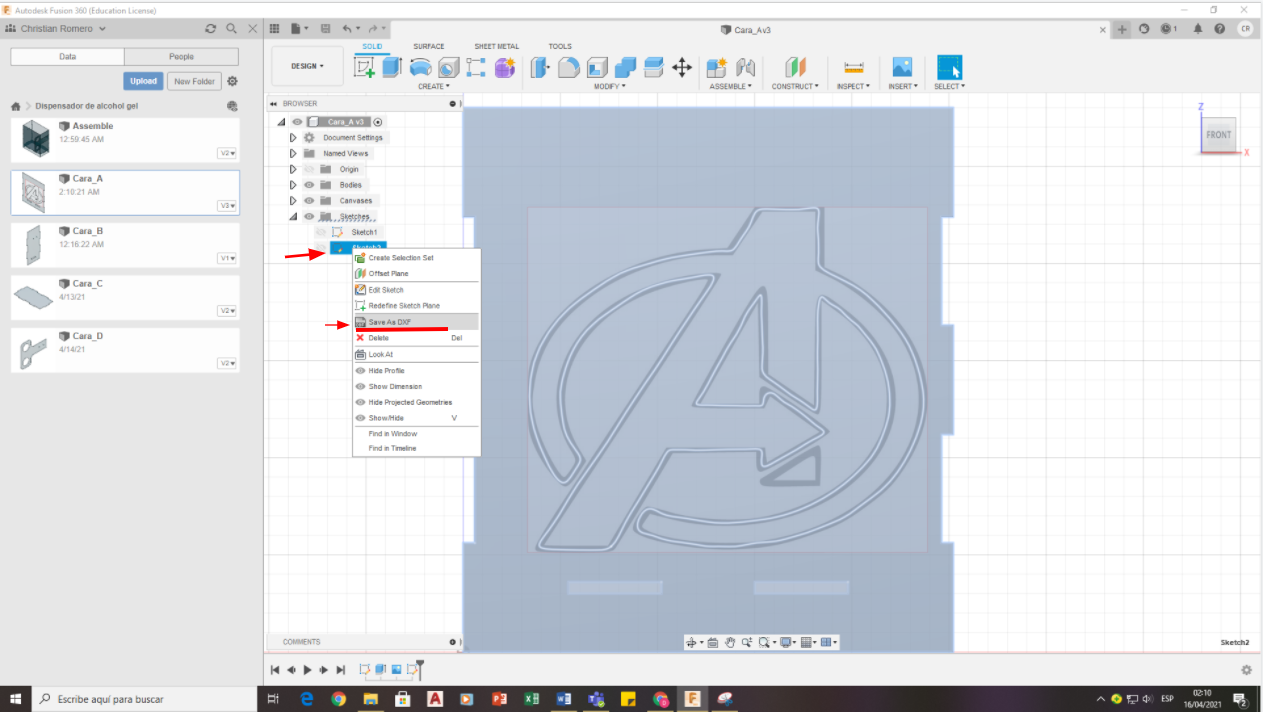Screen dimensions: 1263x712
Task: Select the Press Pull tool
Action: (540, 67)
